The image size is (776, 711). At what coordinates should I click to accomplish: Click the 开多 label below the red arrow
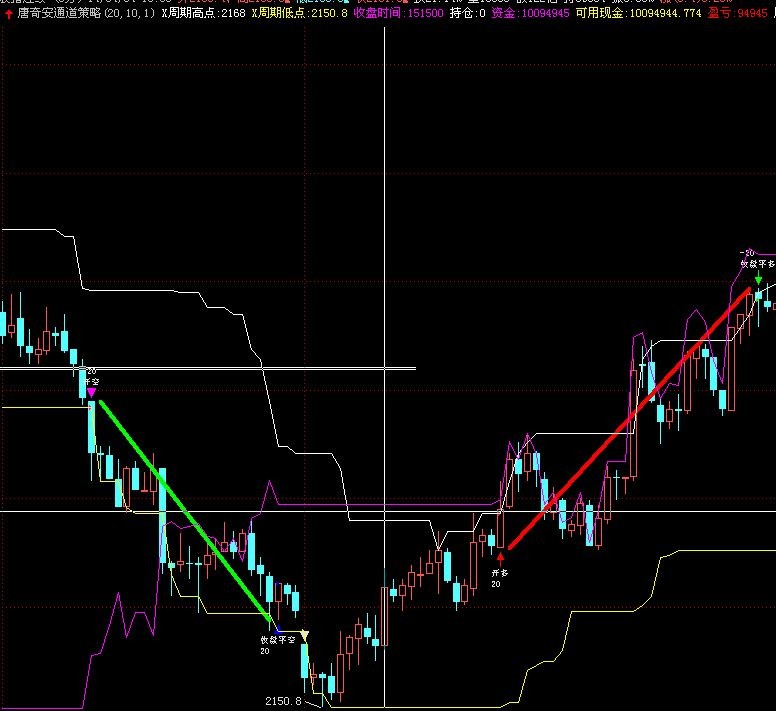tap(500, 573)
